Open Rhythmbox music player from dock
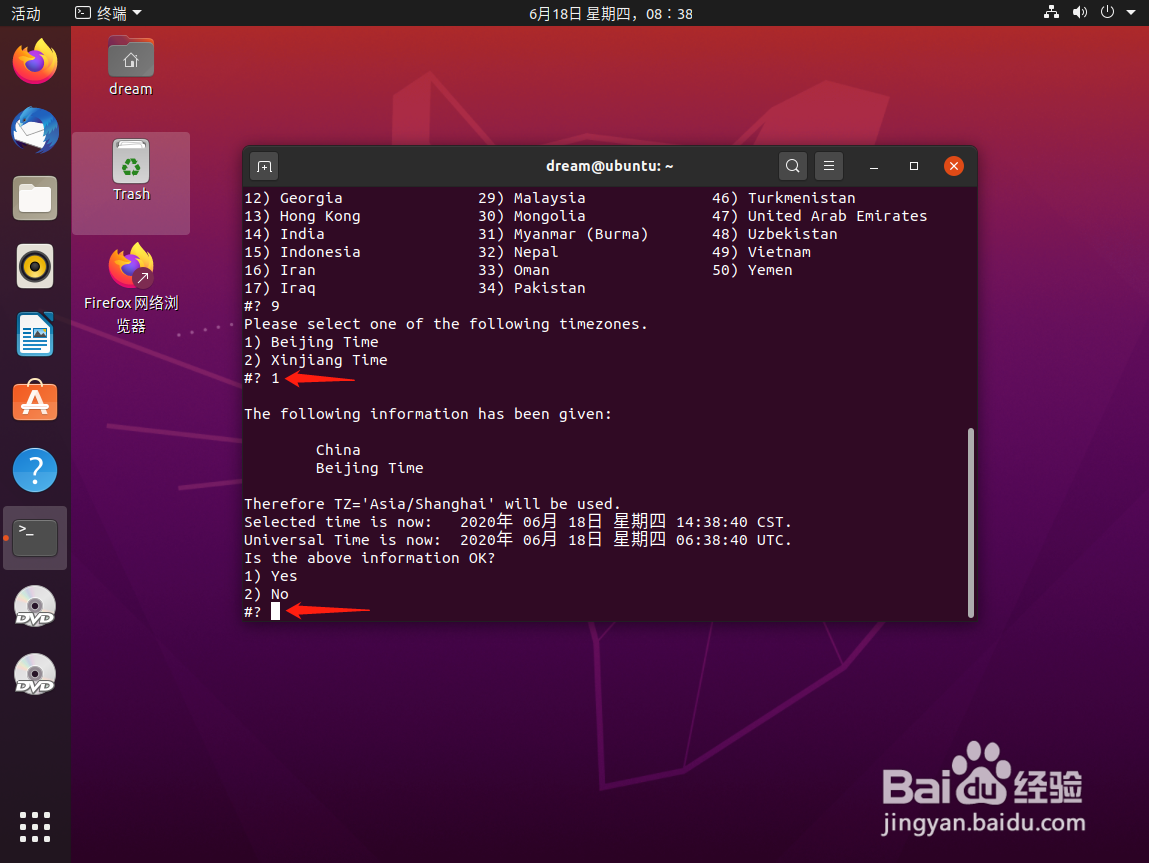Image resolution: width=1149 pixels, height=863 pixels. pyautogui.click(x=34, y=266)
